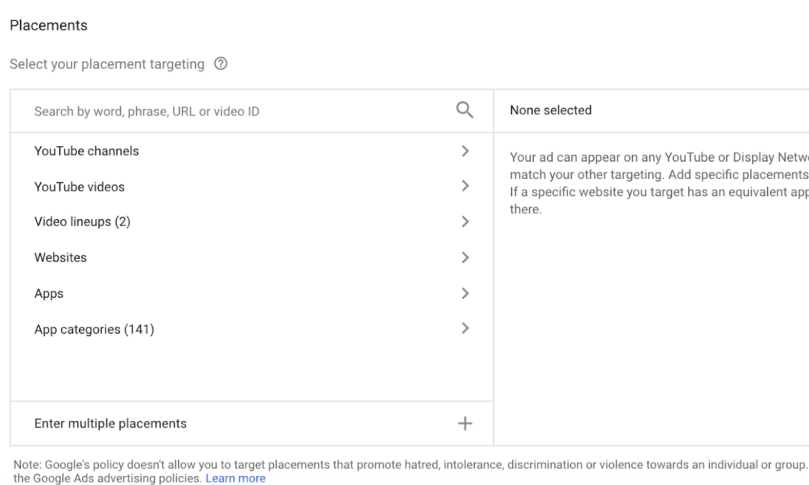
Task: Follow the Learn more policy link
Action: (x=235, y=478)
